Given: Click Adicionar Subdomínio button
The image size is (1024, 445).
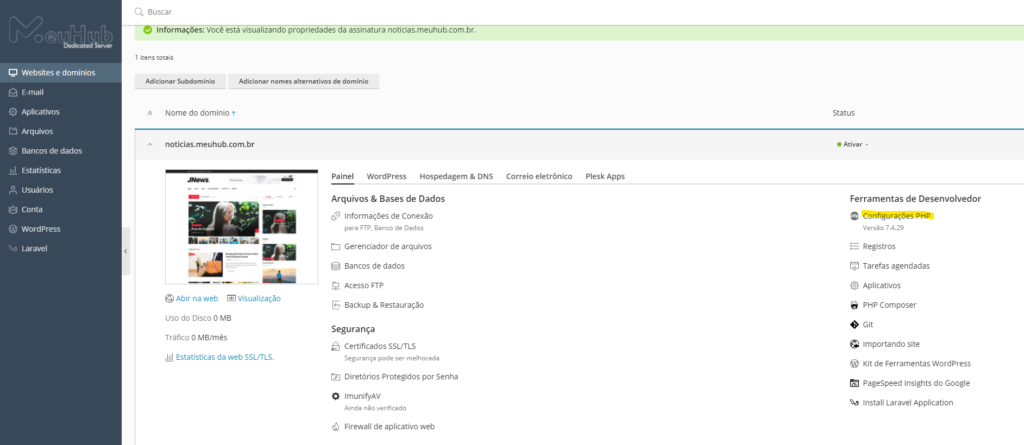Looking at the screenshot, I should (180, 82).
